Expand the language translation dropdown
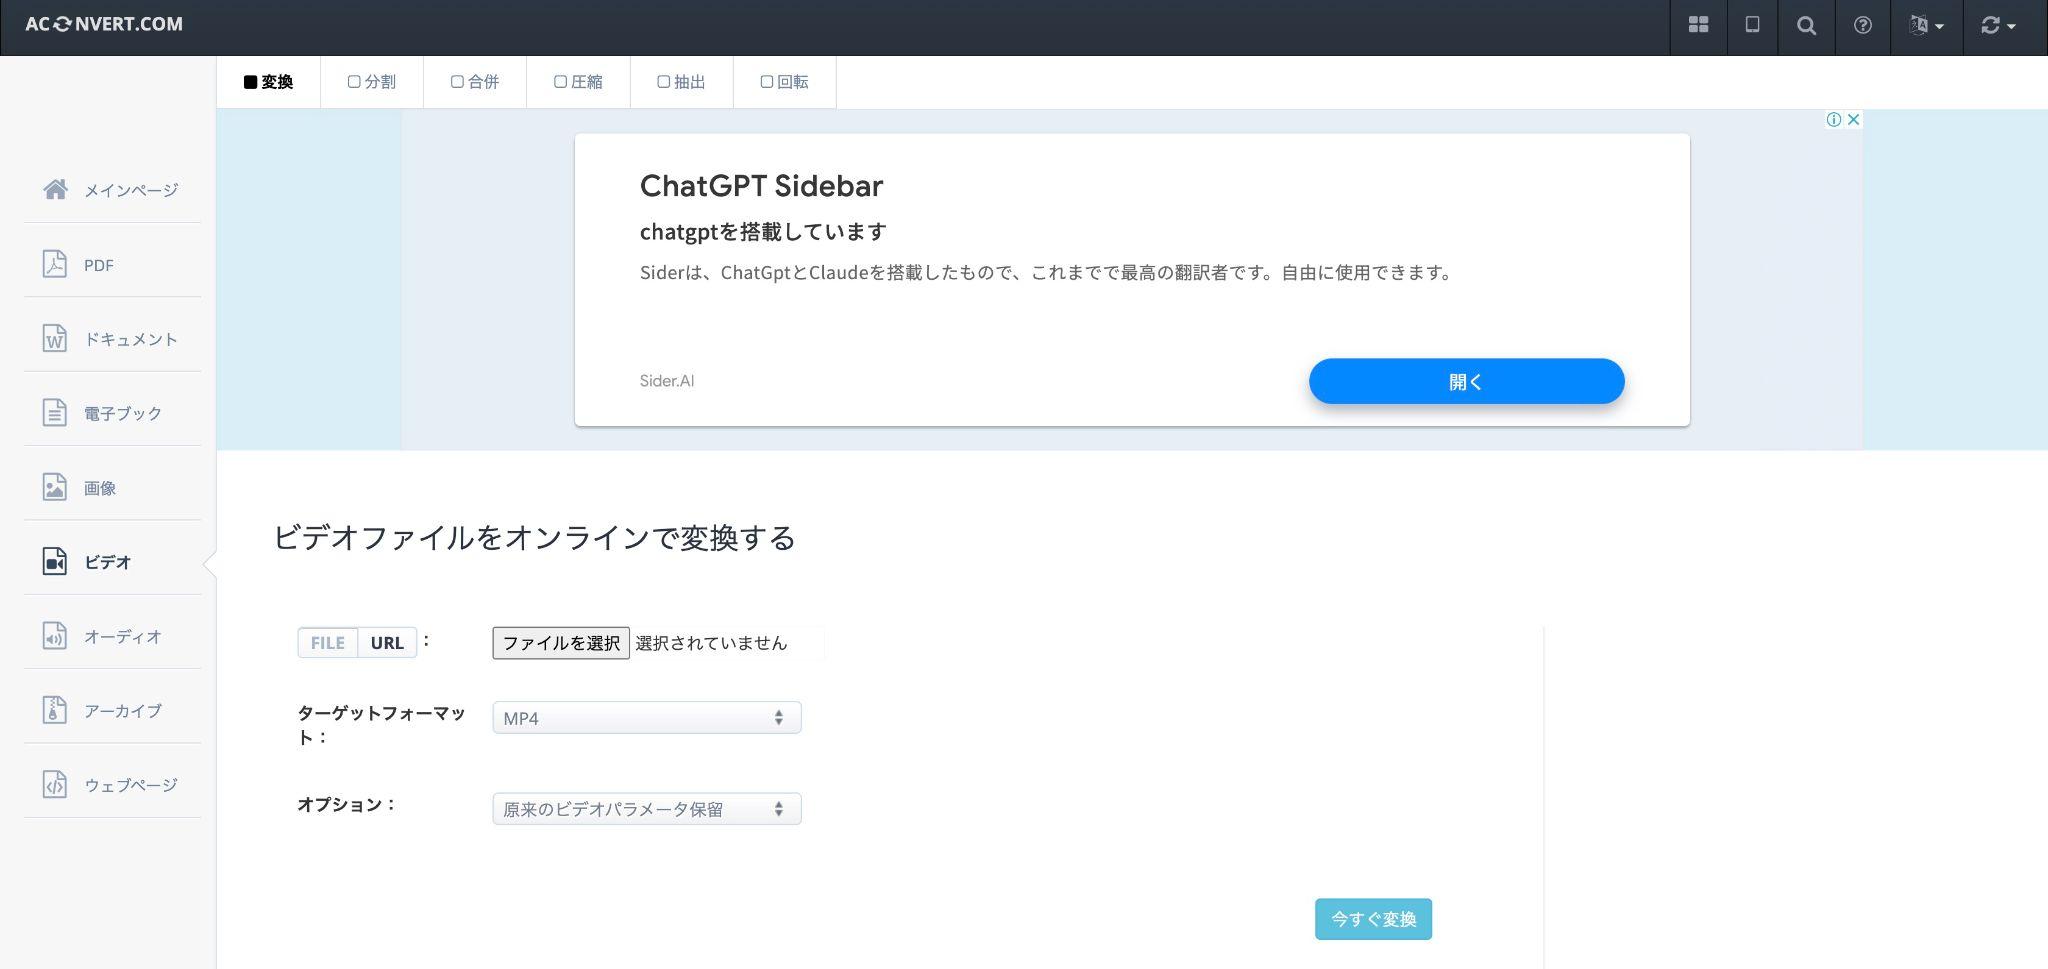This screenshot has height=969, width=2048. tap(1926, 26)
